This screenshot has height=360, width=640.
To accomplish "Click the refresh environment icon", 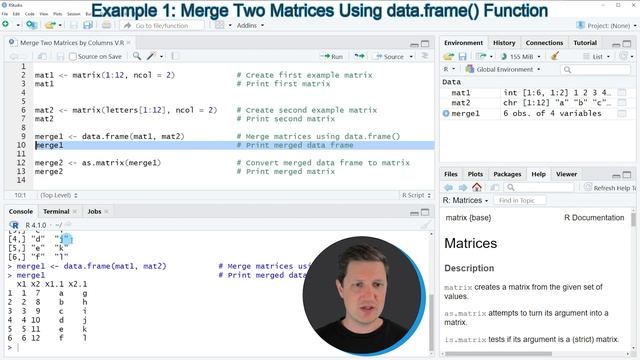I will tap(623, 56).
